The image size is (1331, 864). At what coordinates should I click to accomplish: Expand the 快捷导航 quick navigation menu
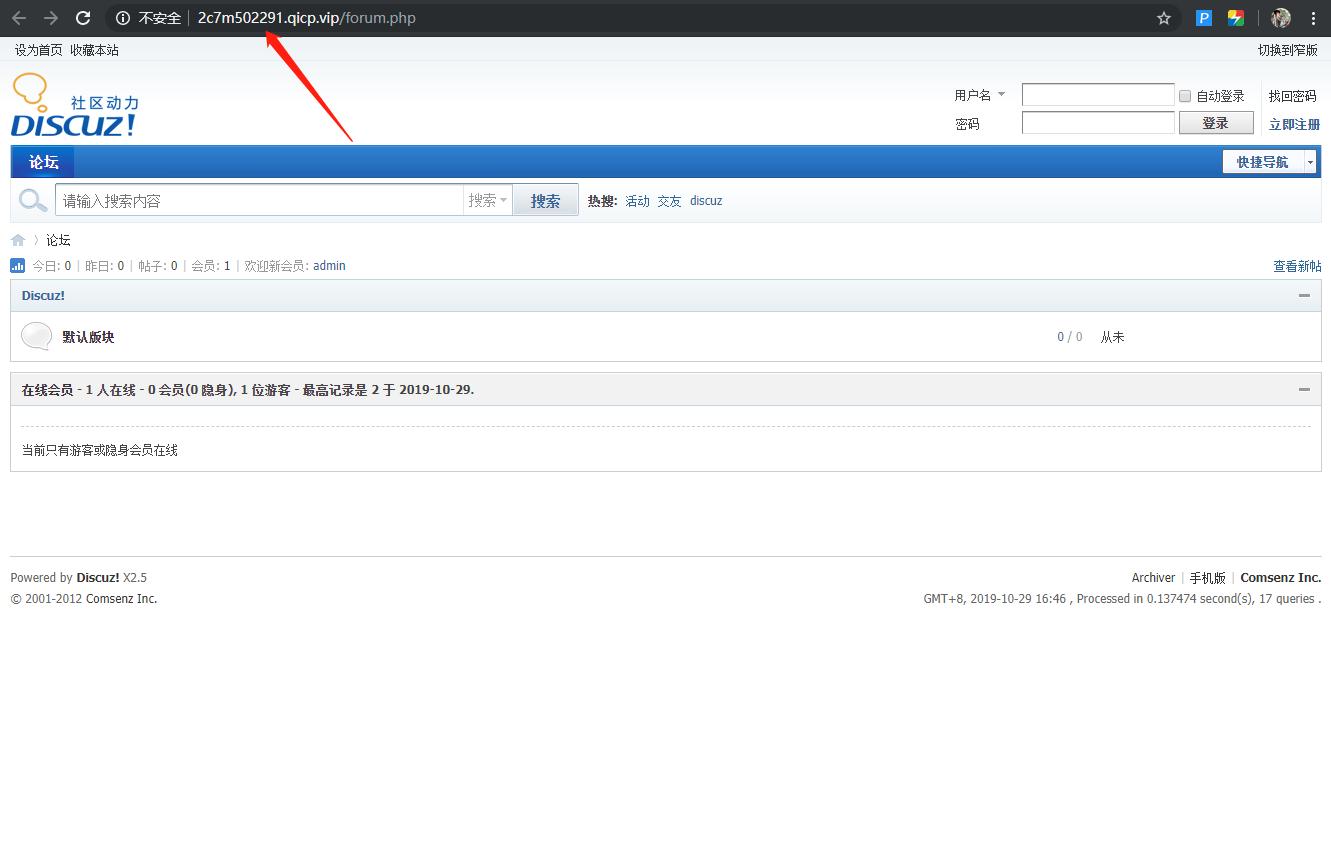(x=1269, y=162)
